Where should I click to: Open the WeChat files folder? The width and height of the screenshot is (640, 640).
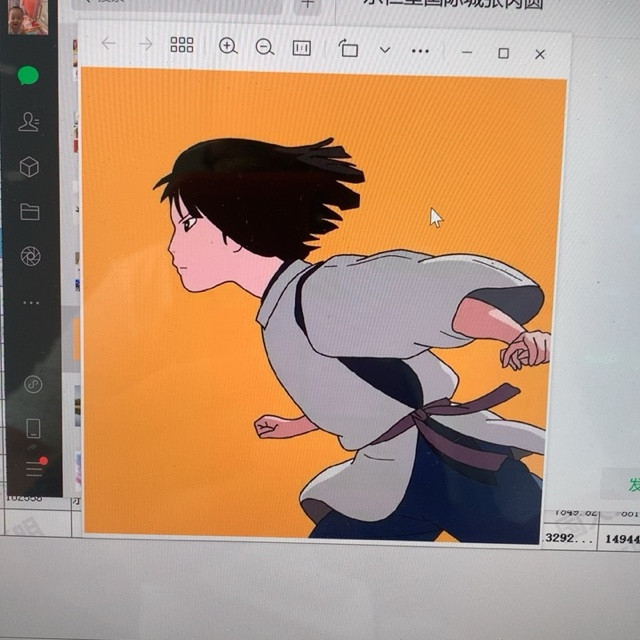[x=30, y=212]
